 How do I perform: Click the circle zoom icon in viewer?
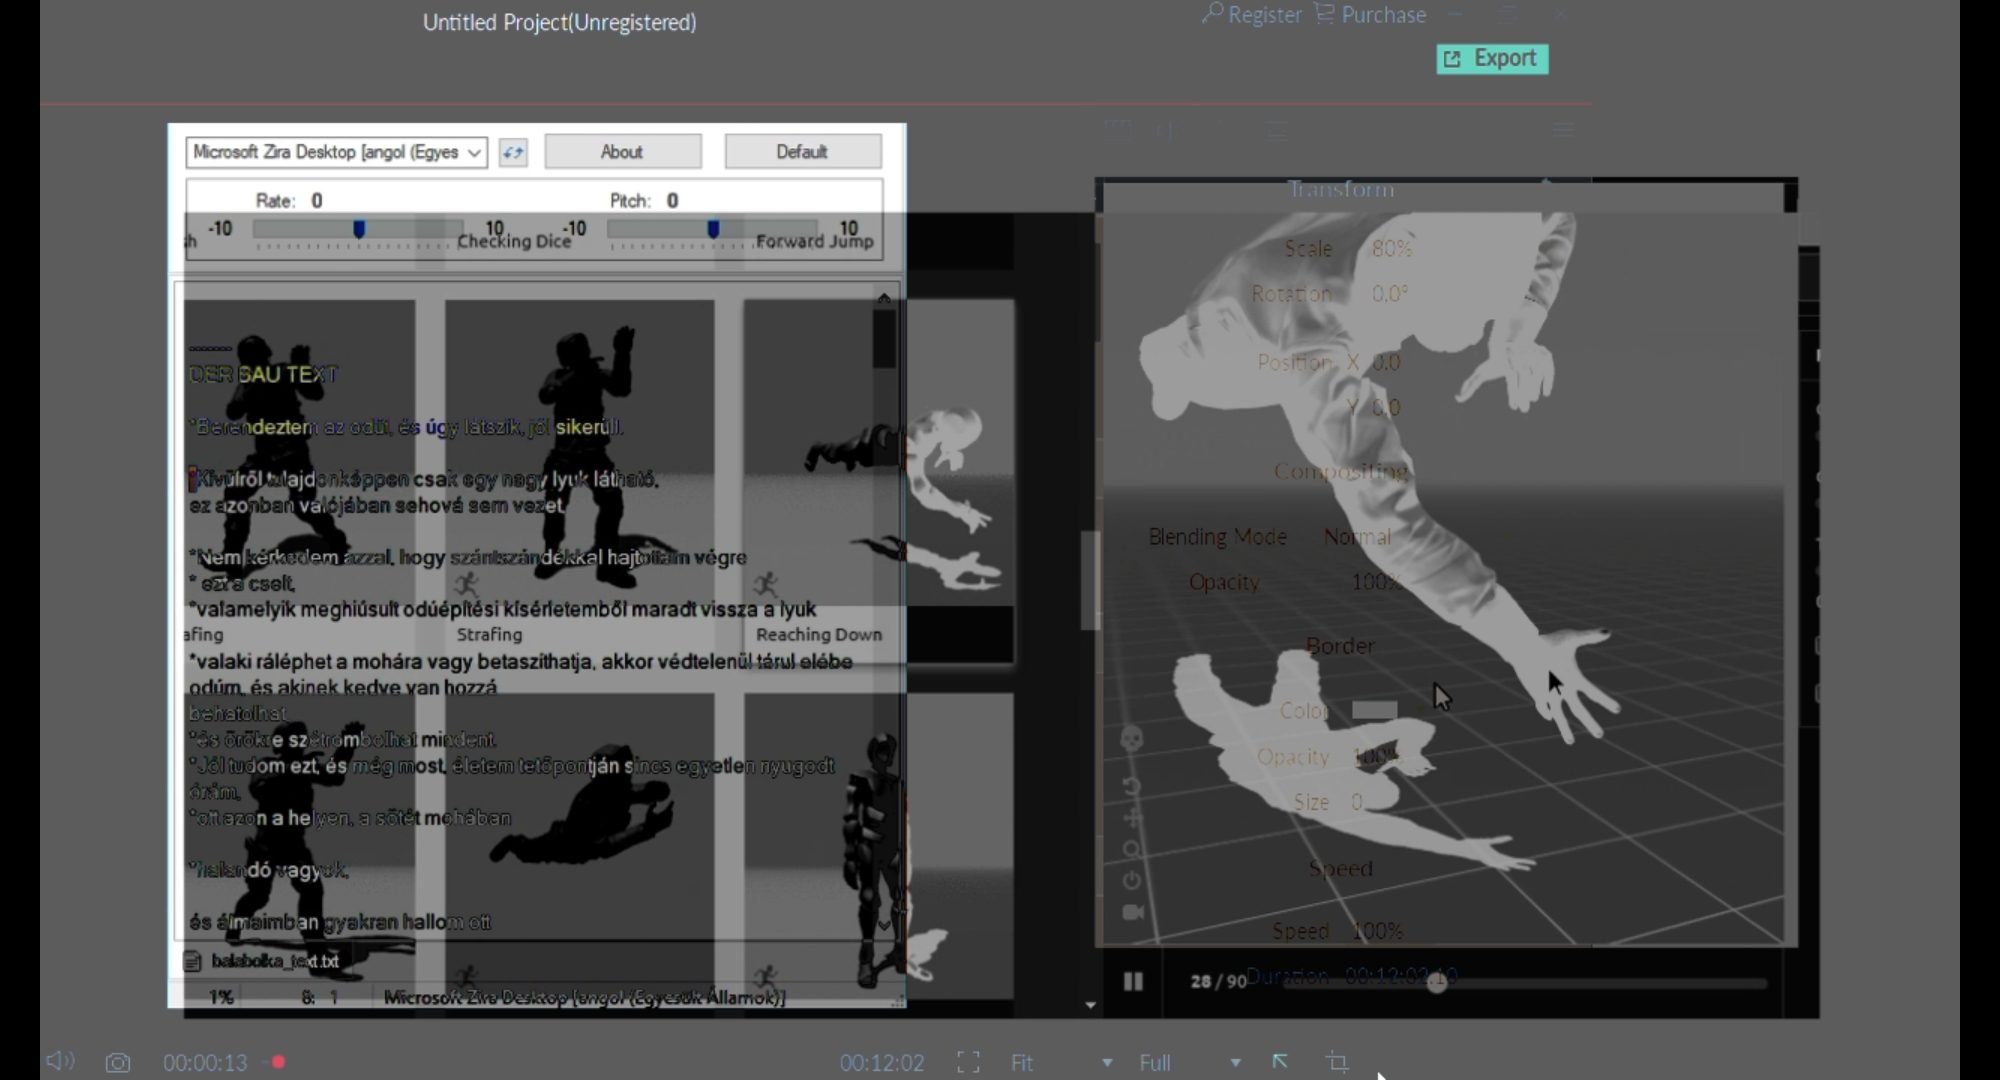coord(1132,849)
